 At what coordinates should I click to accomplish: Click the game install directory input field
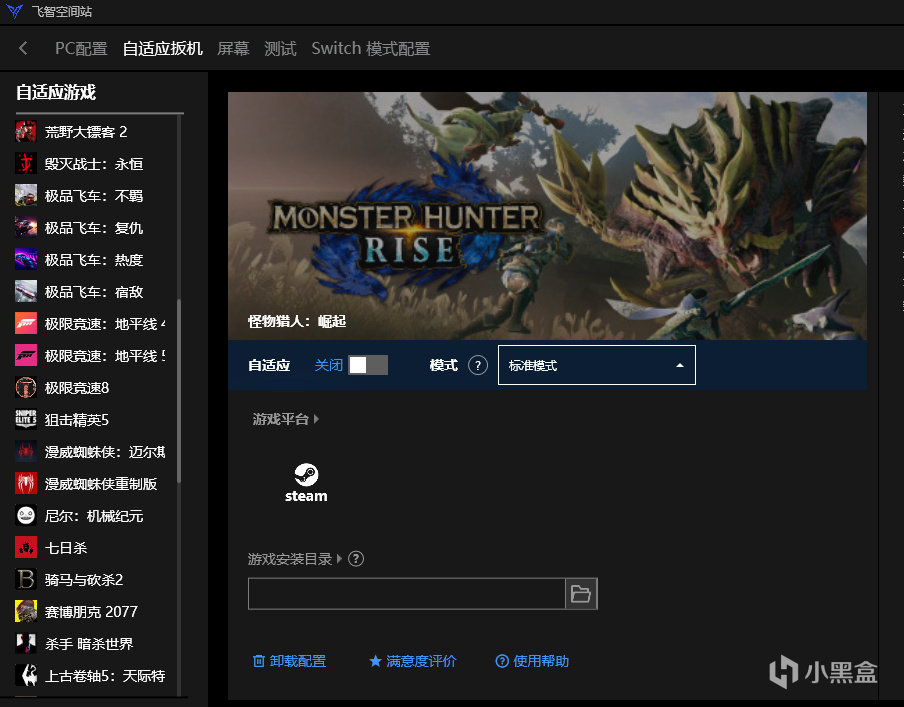(406, 593)
